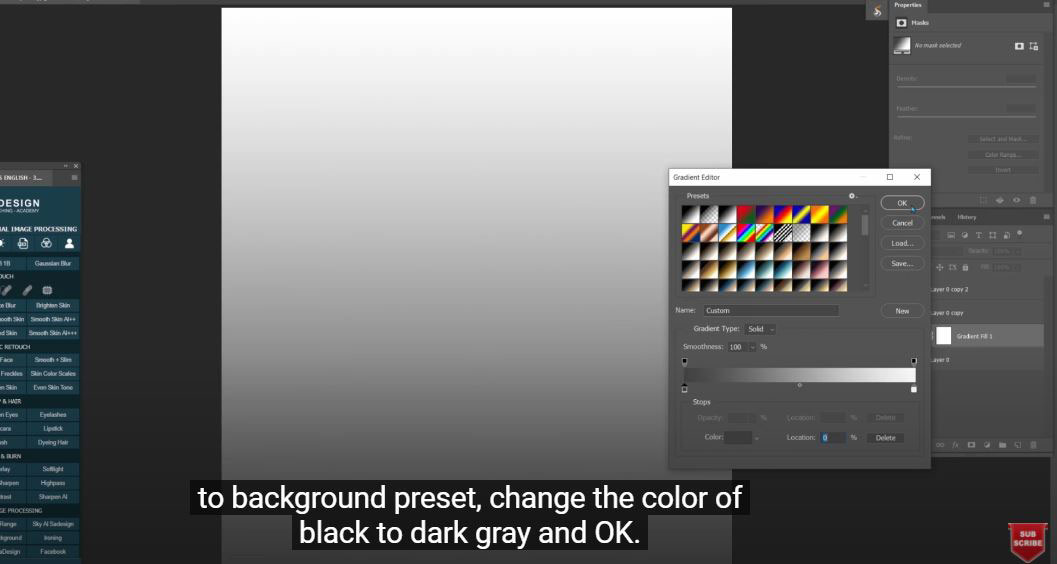Click the Color Range button
This screenshot has height=564, width=1057.
(1003, 155)
